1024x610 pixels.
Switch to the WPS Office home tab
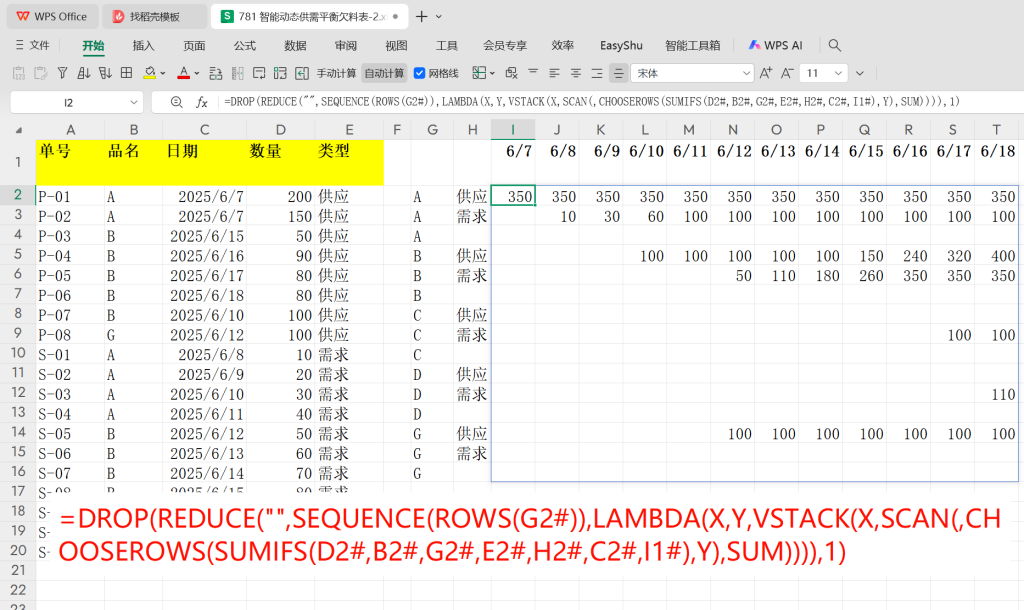52,16
